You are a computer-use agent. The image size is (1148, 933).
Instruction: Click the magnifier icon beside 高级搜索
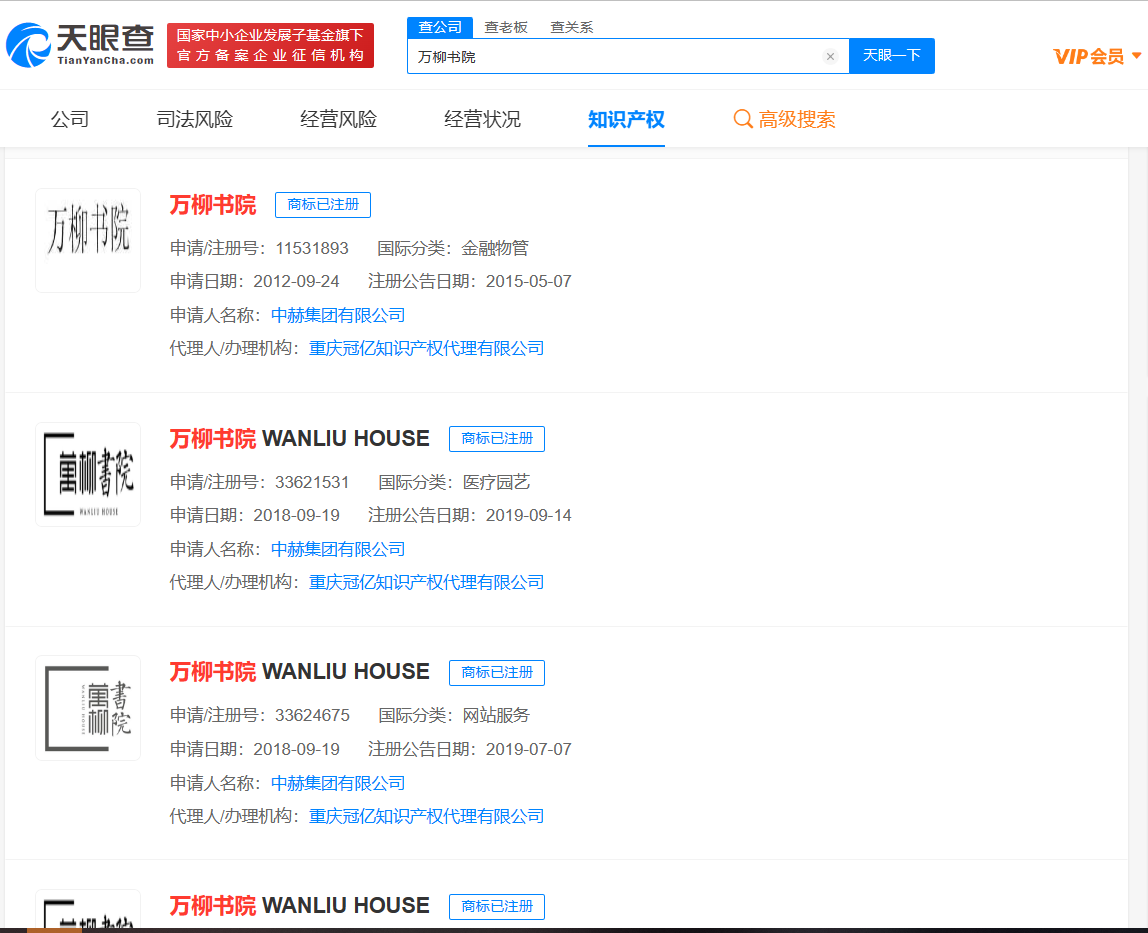point(743,119)
